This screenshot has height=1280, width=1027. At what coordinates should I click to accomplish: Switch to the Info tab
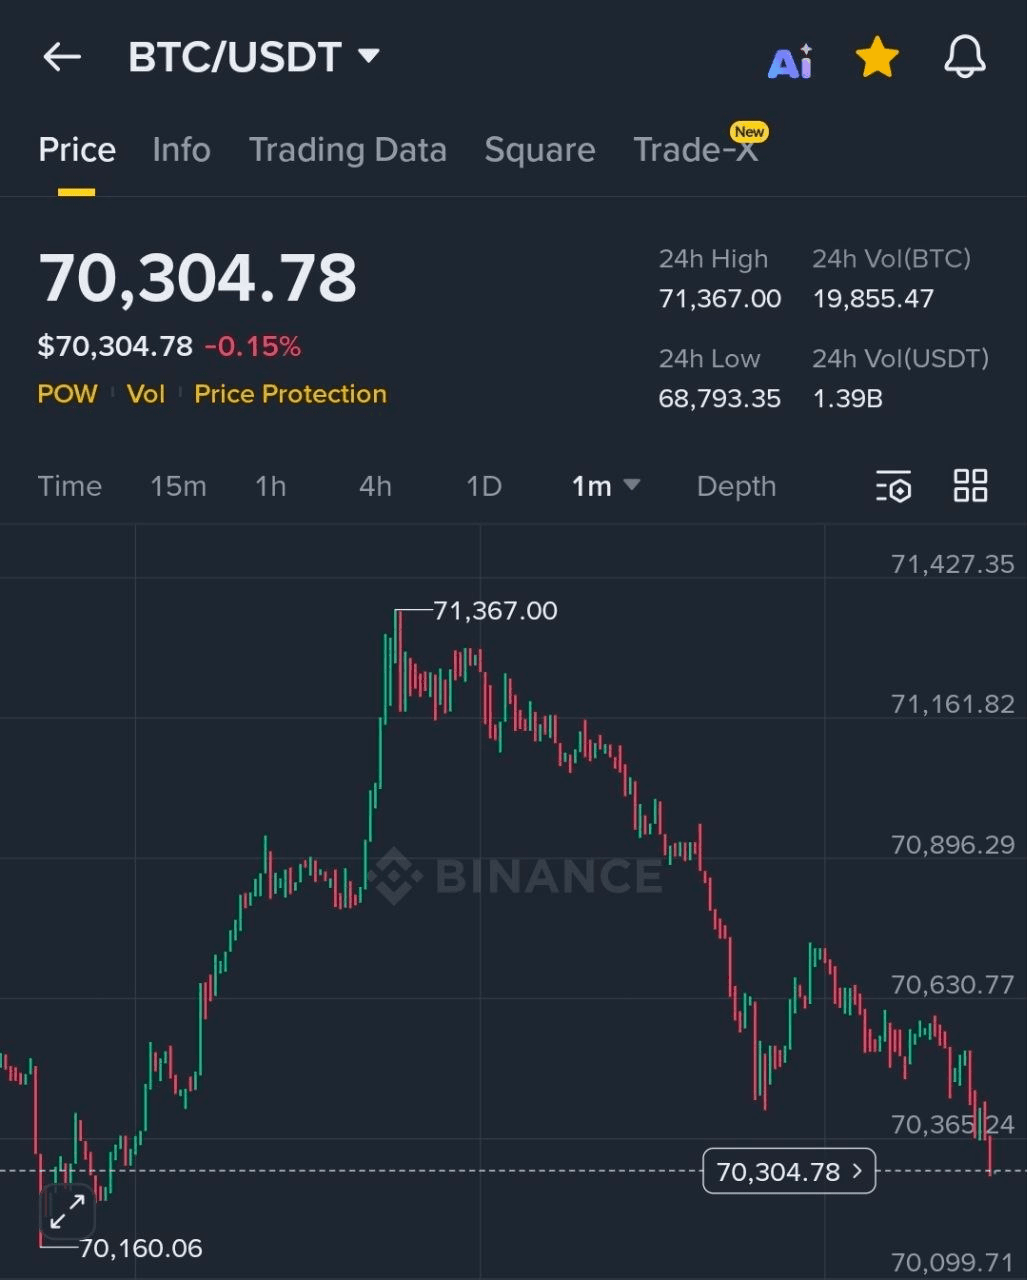pos(181,150)
